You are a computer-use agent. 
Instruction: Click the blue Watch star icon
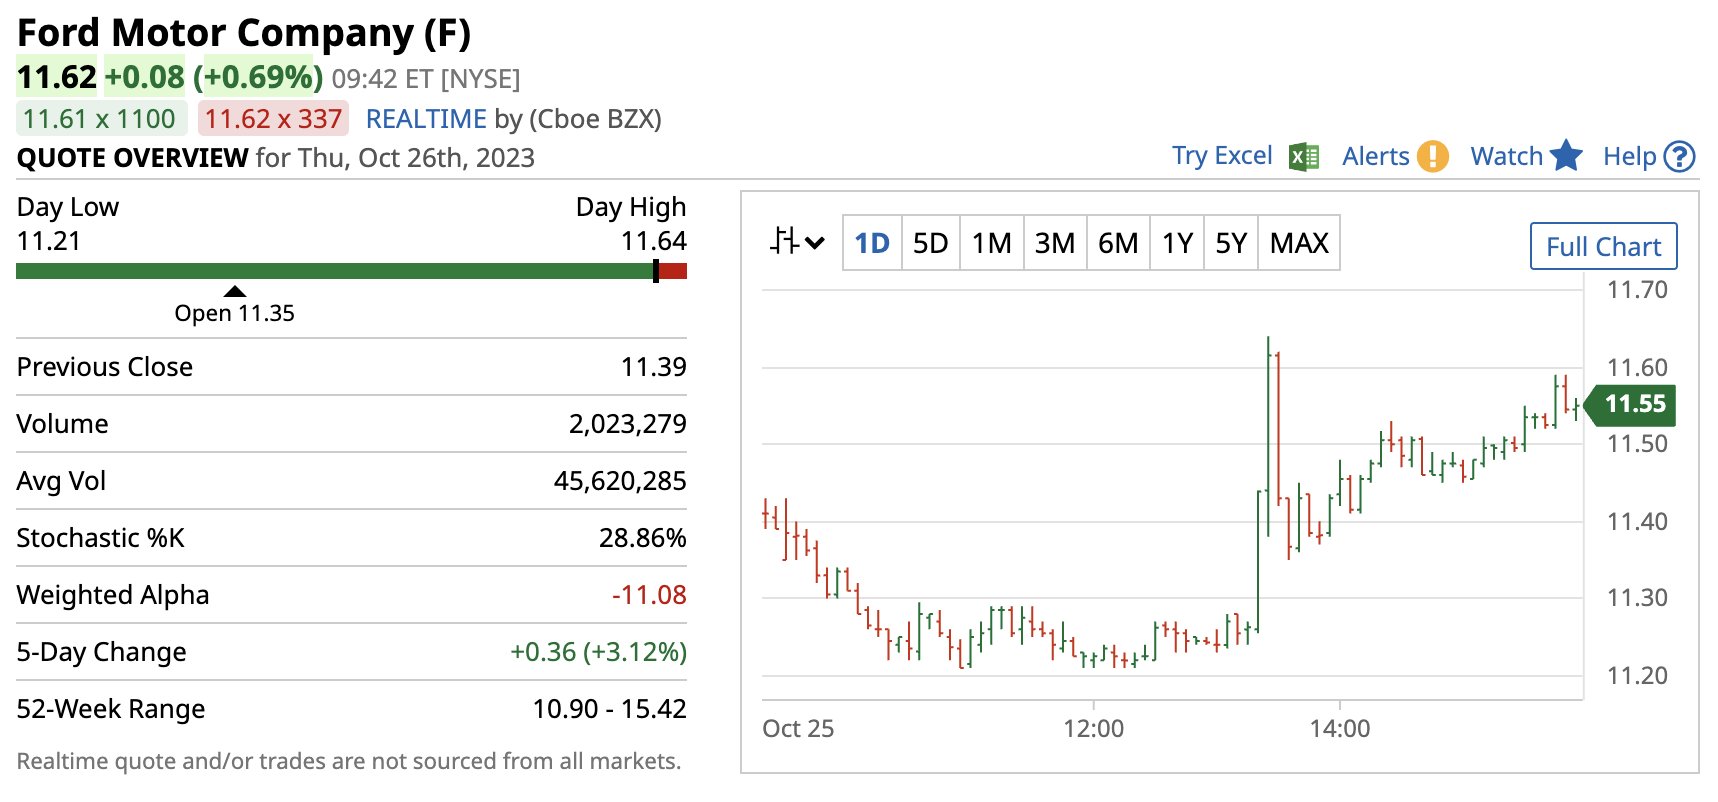[x=1566, y=156]
